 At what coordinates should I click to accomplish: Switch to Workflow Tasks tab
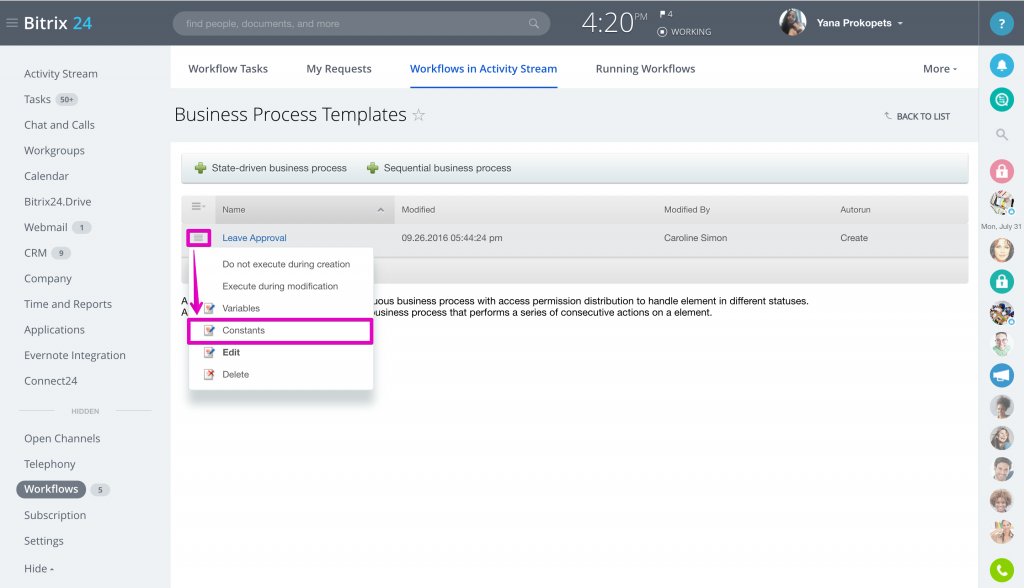228,69
